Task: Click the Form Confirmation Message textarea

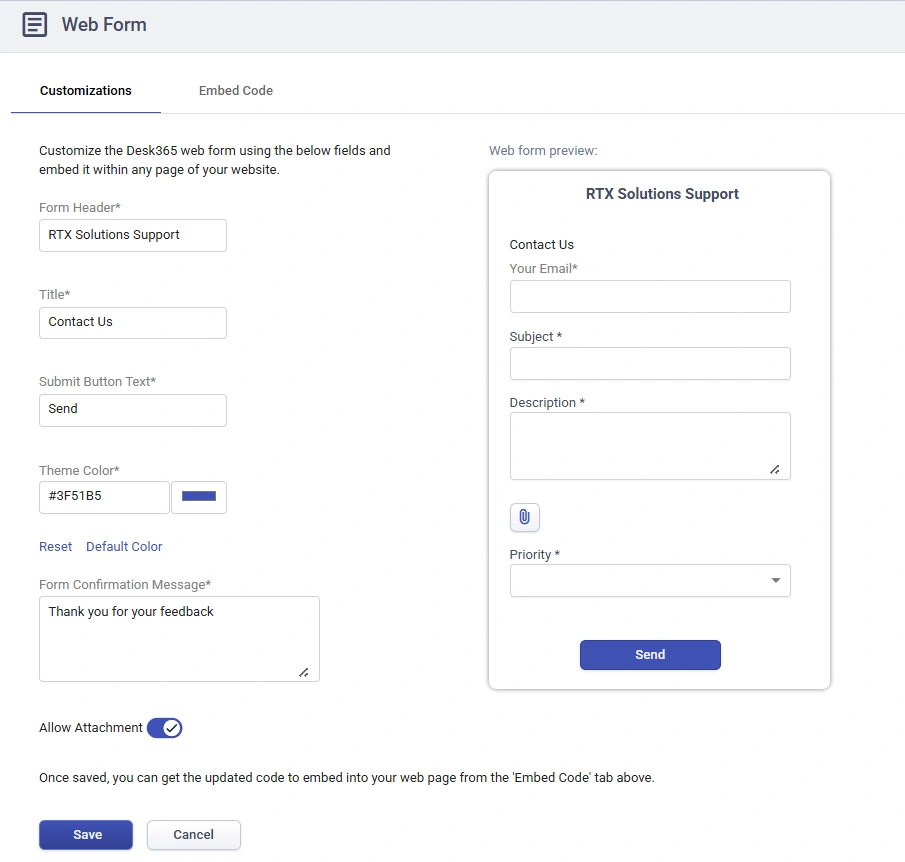Action: (x=179, y=639)
